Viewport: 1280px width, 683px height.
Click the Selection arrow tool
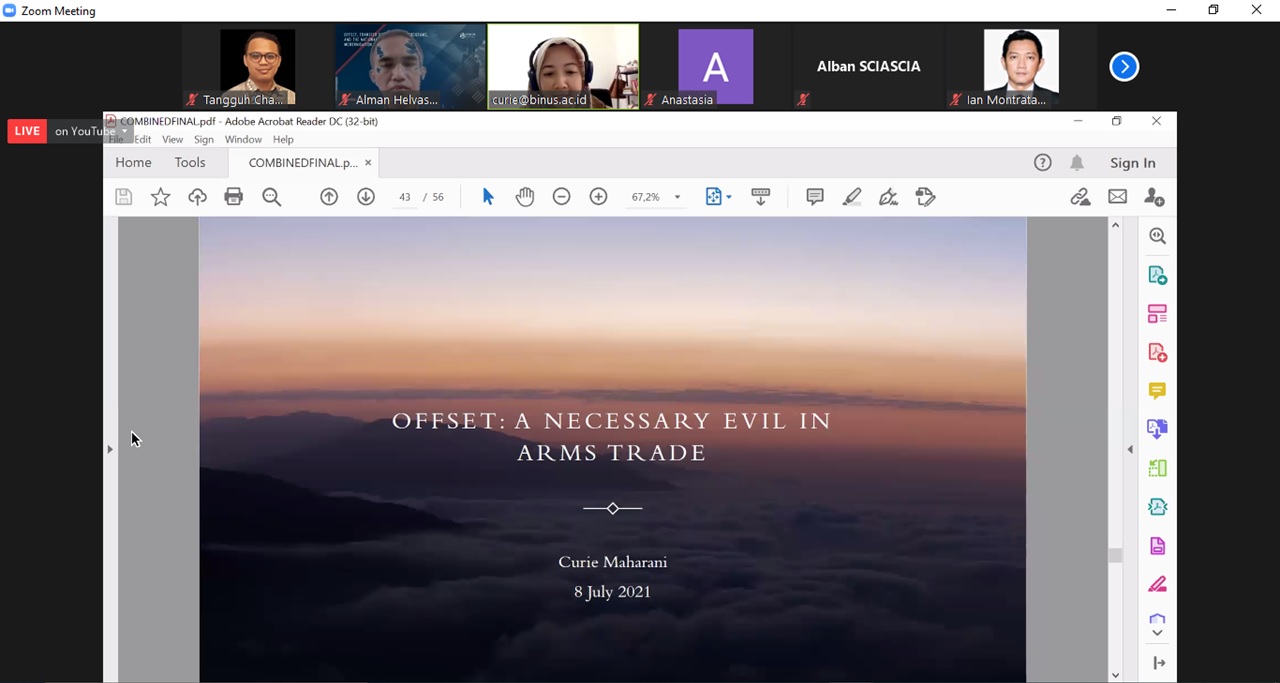(488, 197)
